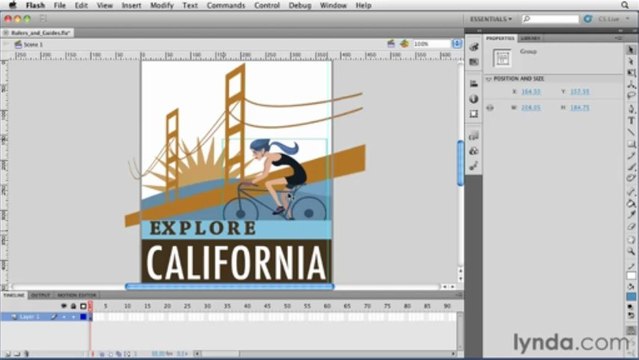
Task: Select the Subselection tool
Action: click(631, 61)
